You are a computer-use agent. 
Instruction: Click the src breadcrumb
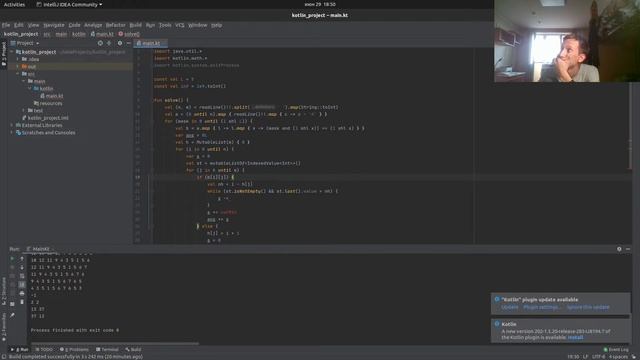point(47,34)
